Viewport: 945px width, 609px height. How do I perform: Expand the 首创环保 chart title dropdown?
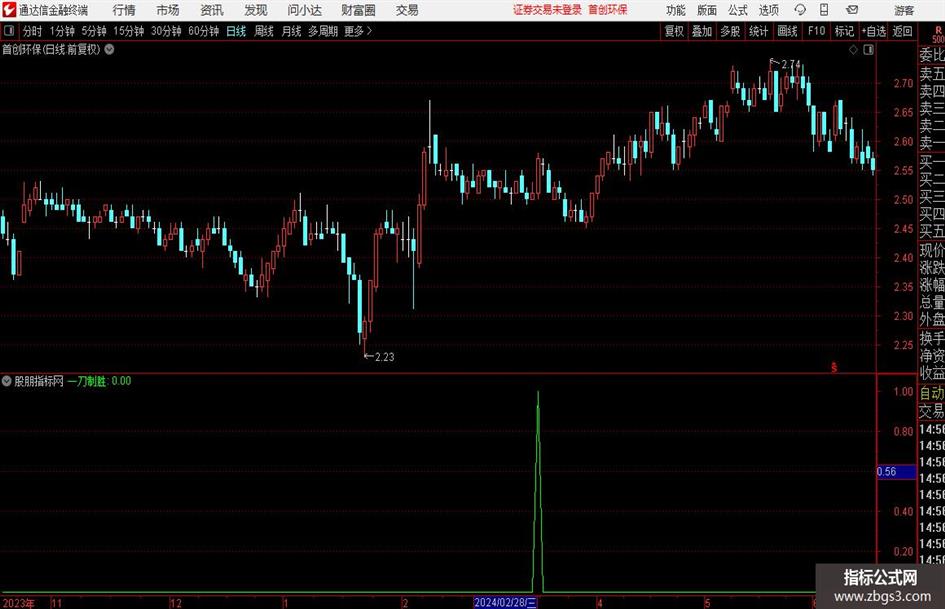pos(110,49)
